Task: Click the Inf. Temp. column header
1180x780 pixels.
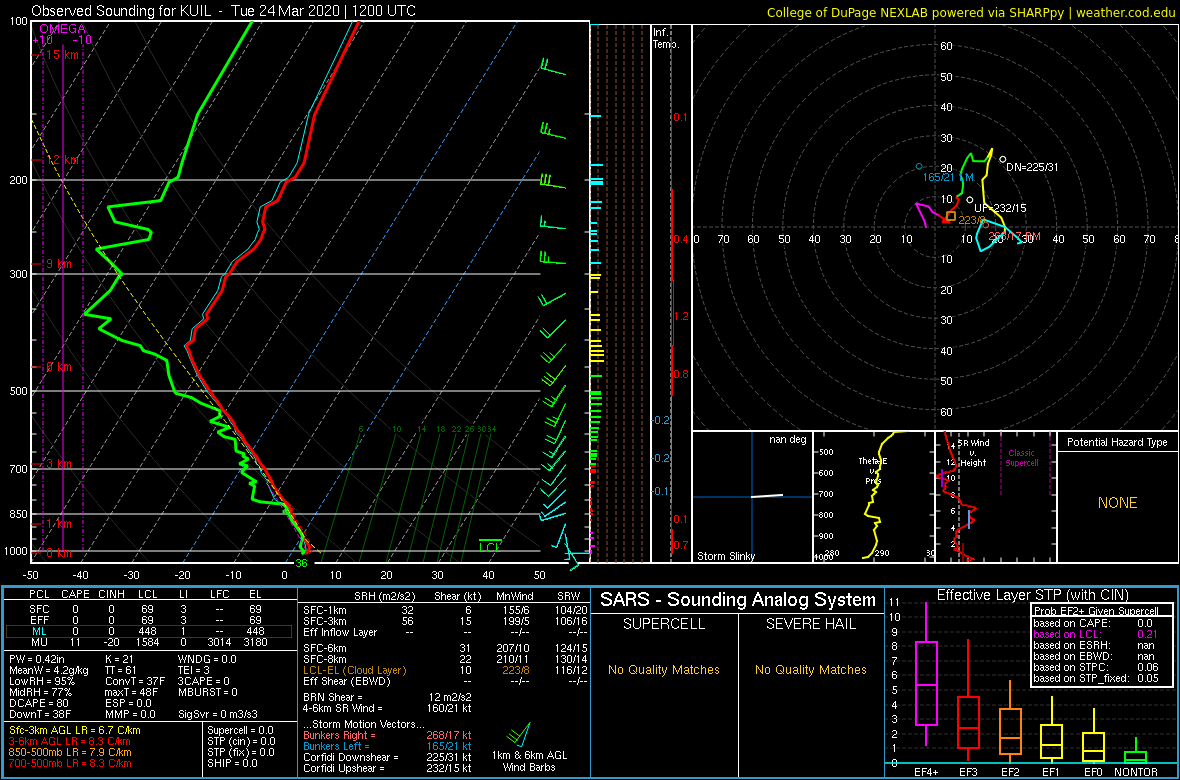Action: [667, 38]
